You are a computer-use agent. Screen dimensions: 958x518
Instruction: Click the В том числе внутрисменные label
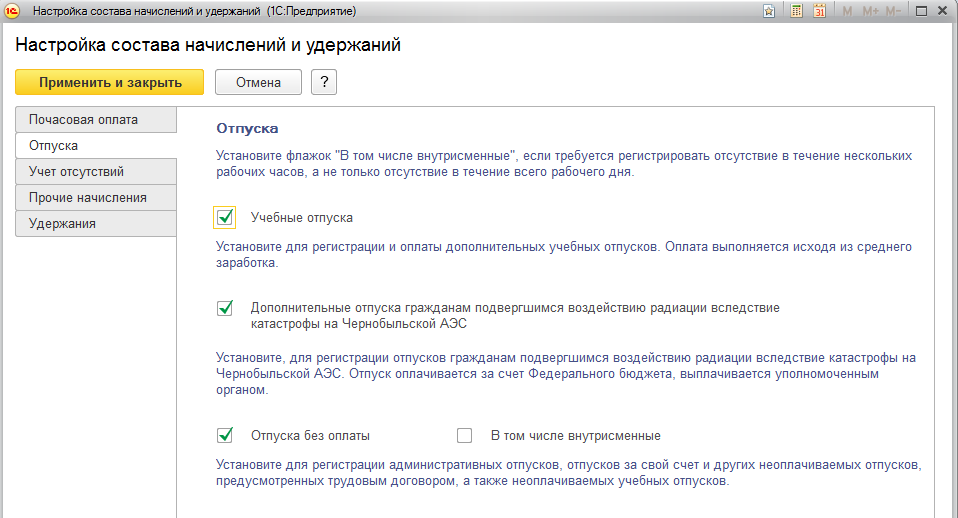[x=576, y=436]
